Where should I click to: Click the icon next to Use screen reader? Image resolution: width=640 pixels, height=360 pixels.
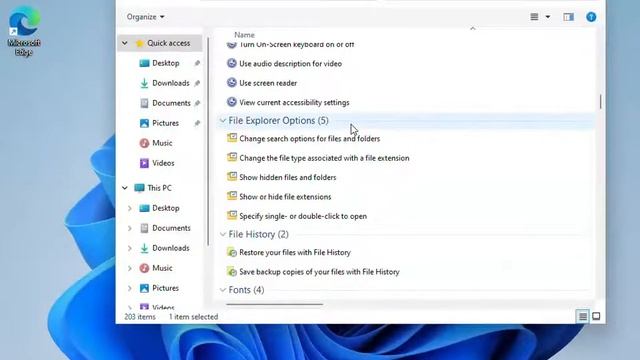click(231, 82)
